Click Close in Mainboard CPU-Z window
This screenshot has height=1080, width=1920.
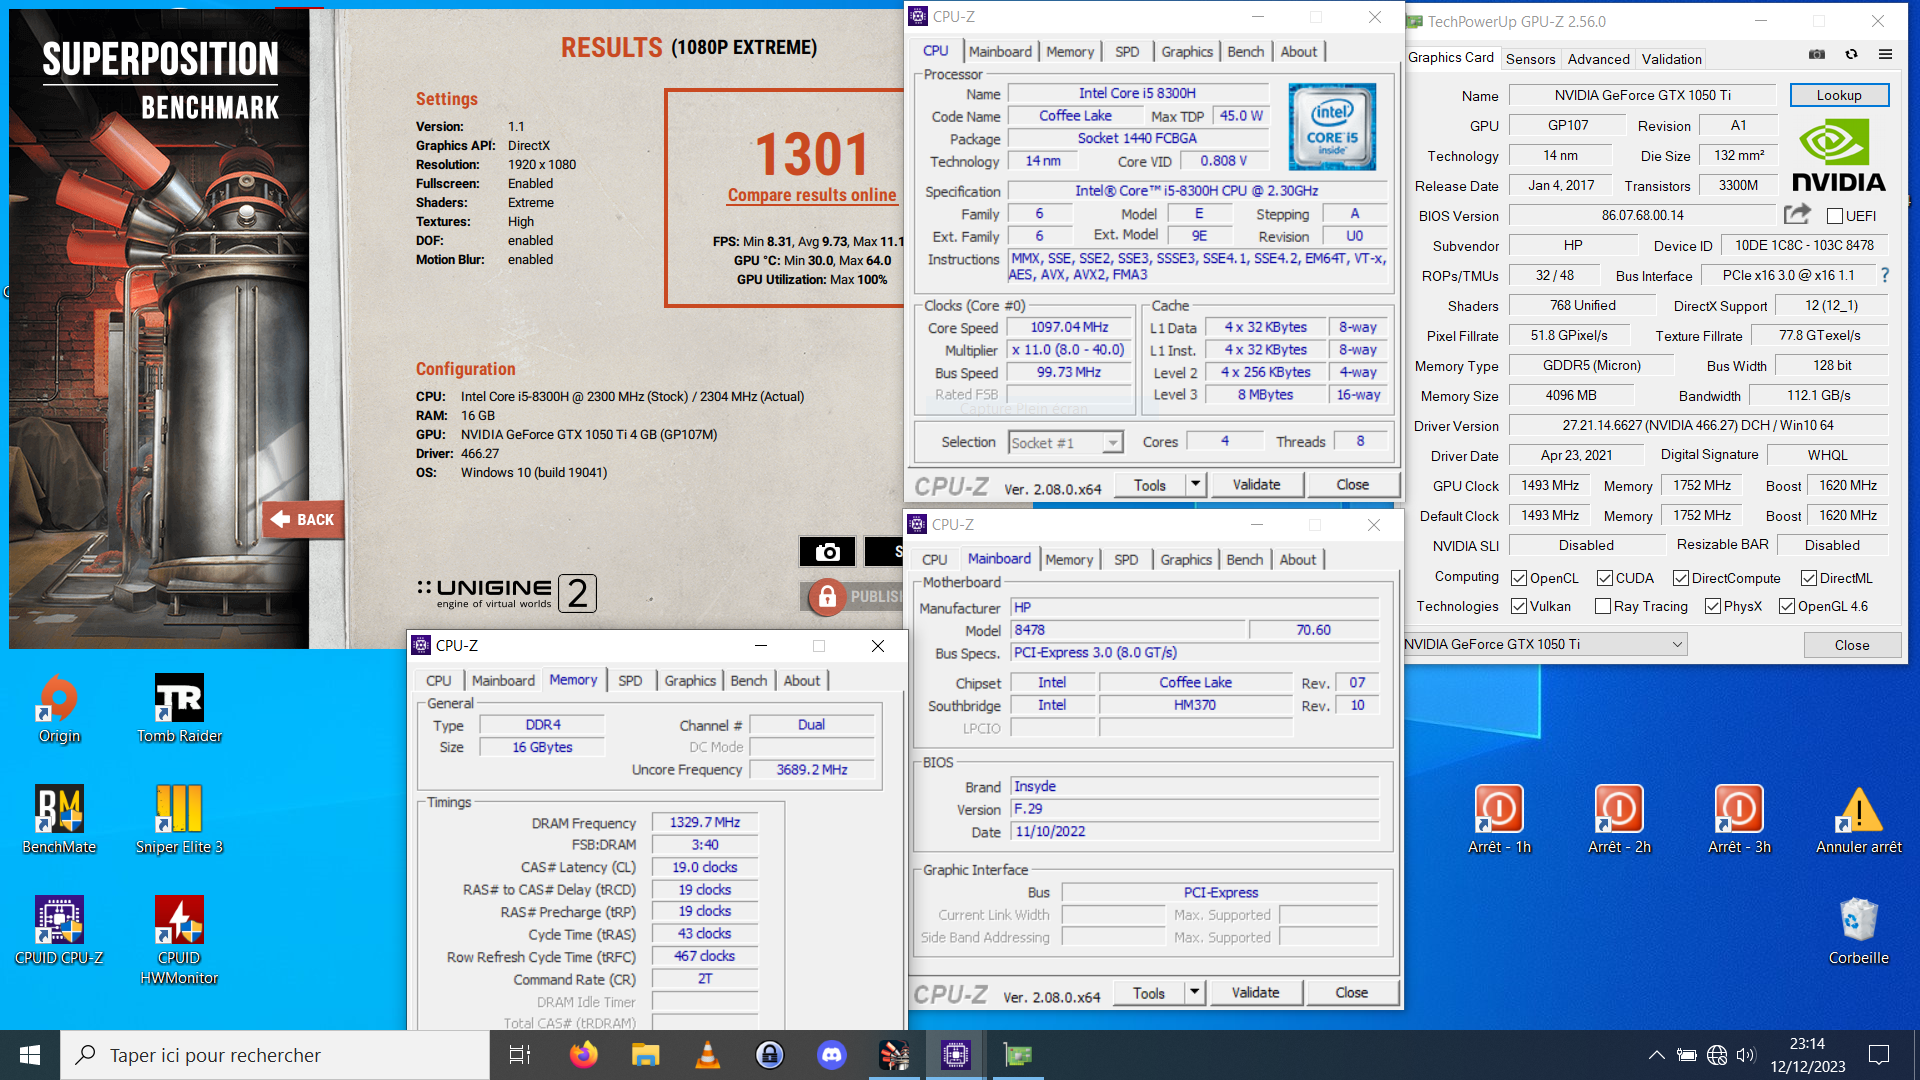pos(1351,992)
